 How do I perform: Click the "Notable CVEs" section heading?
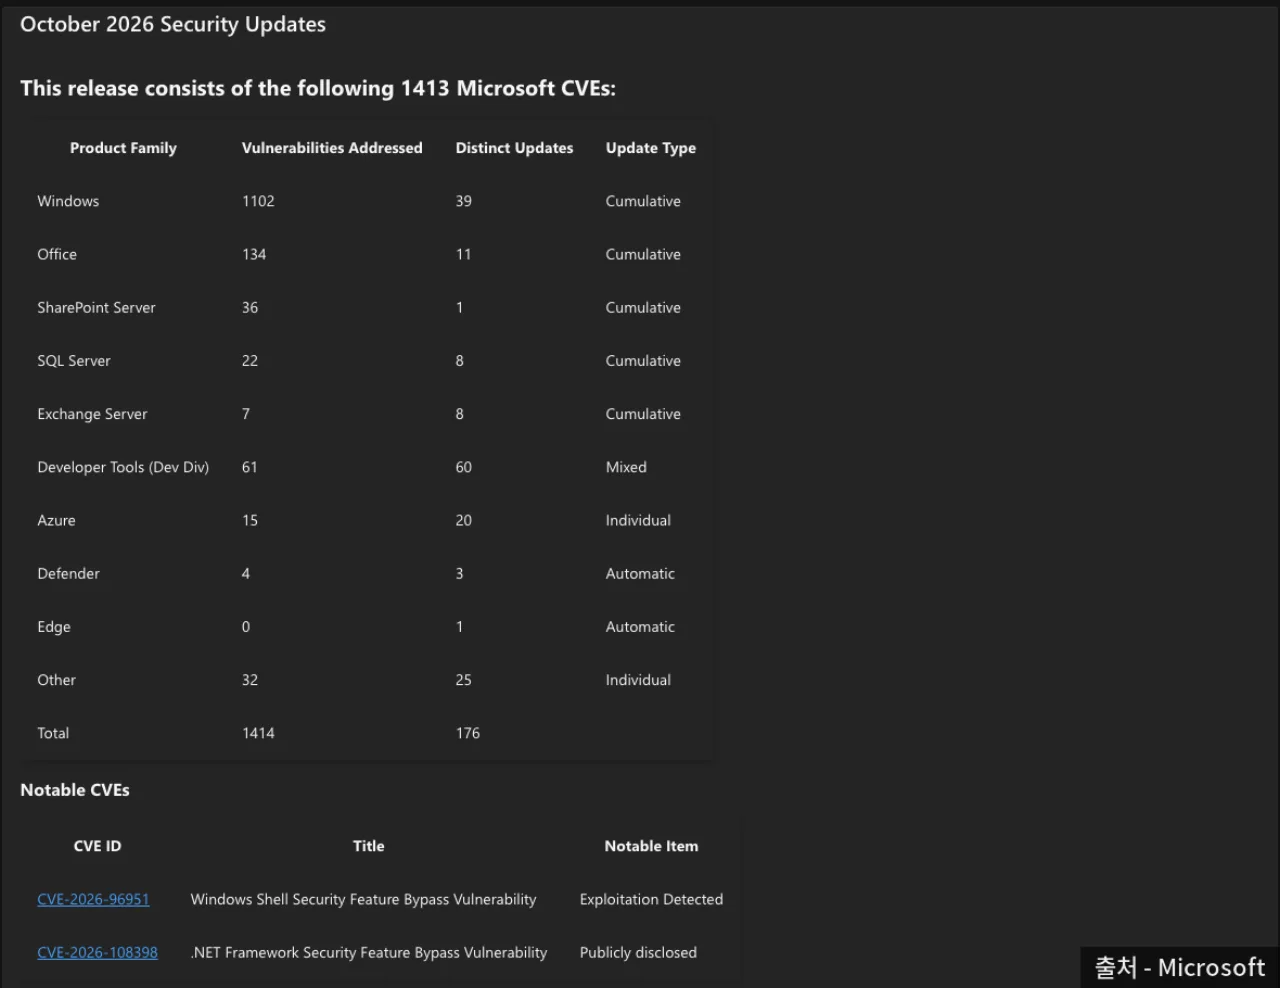coord(75,790)
